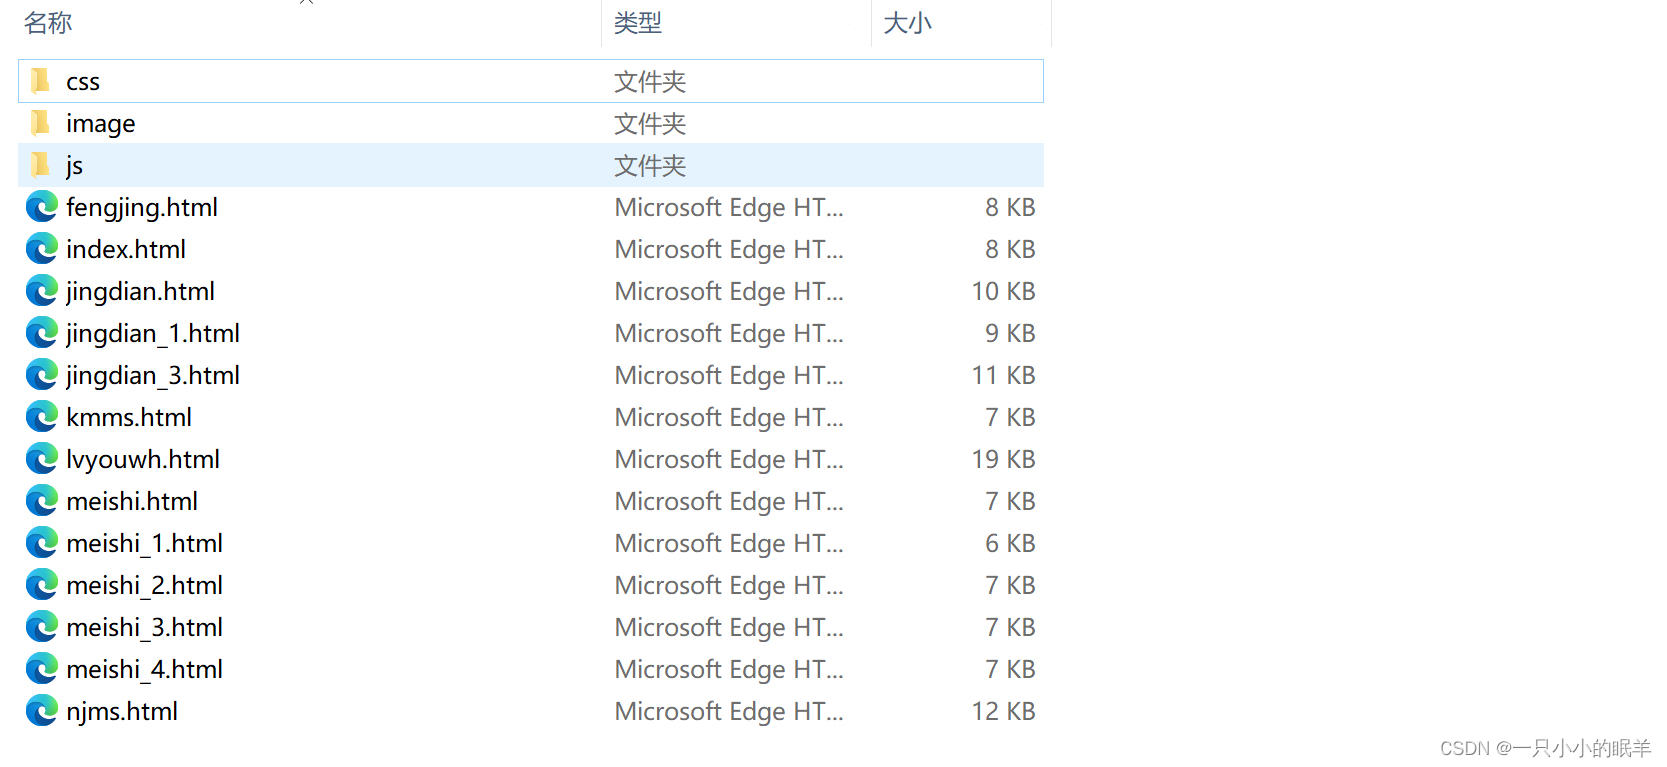Click the Edge icon beside njms.html

click(x=41, y=711)
